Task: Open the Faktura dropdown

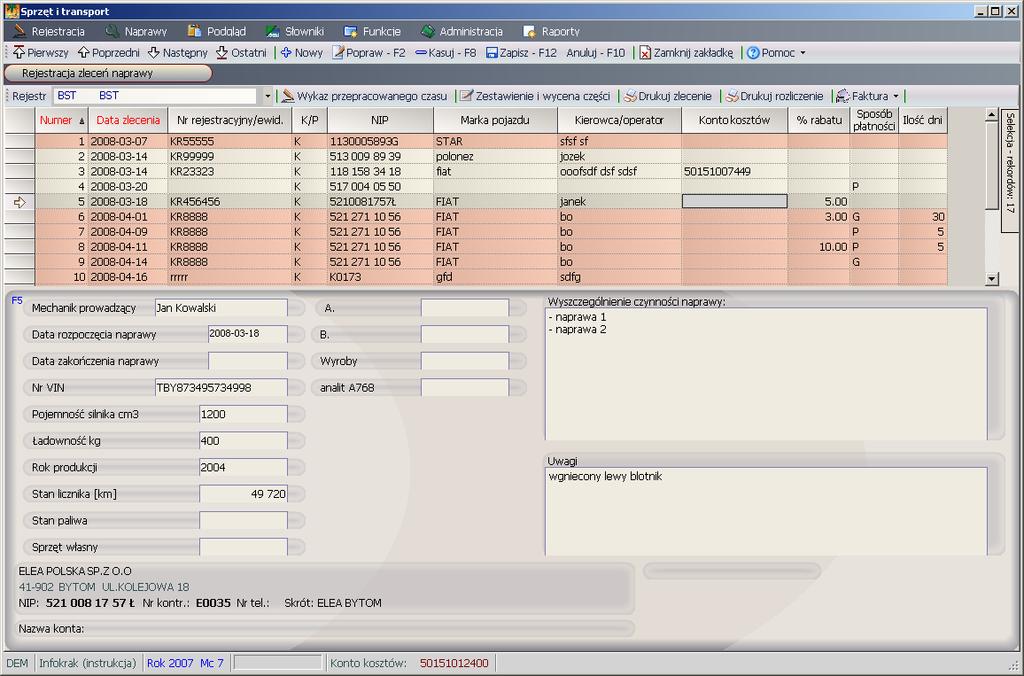Action: [x=868, y=96]
